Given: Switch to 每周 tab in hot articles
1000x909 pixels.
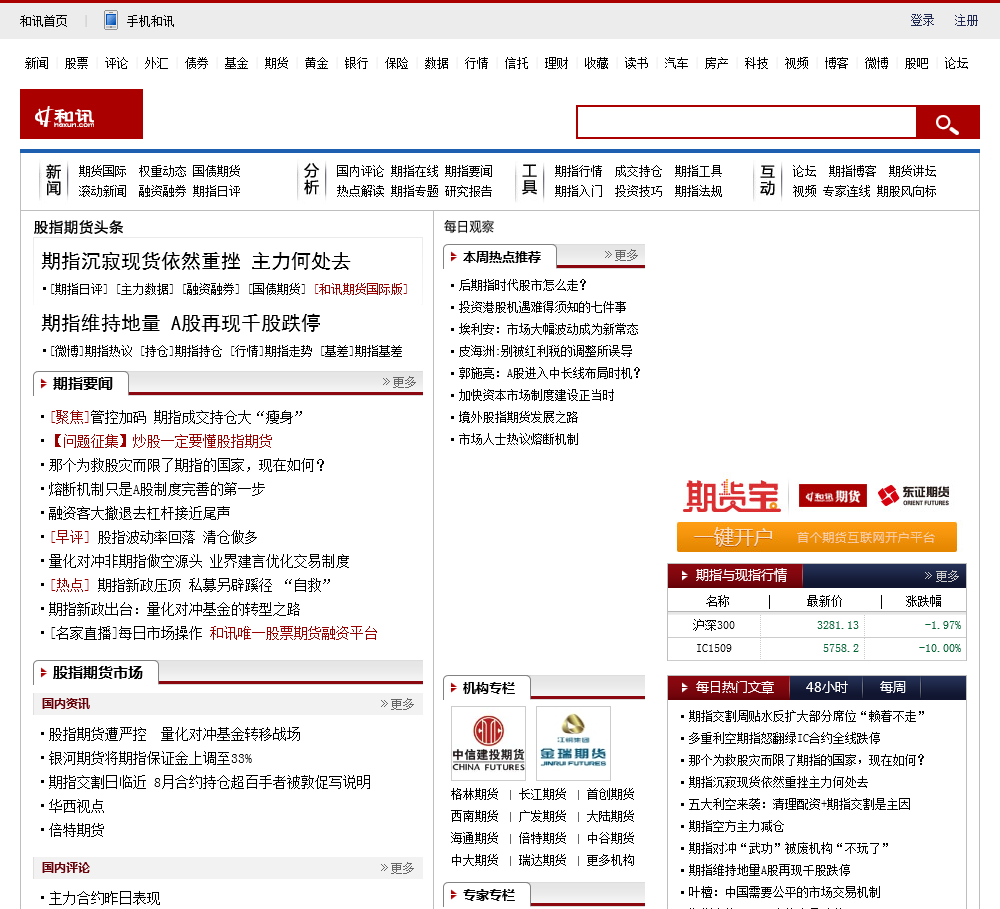Looking at the screenshot, I should [892, 688].
